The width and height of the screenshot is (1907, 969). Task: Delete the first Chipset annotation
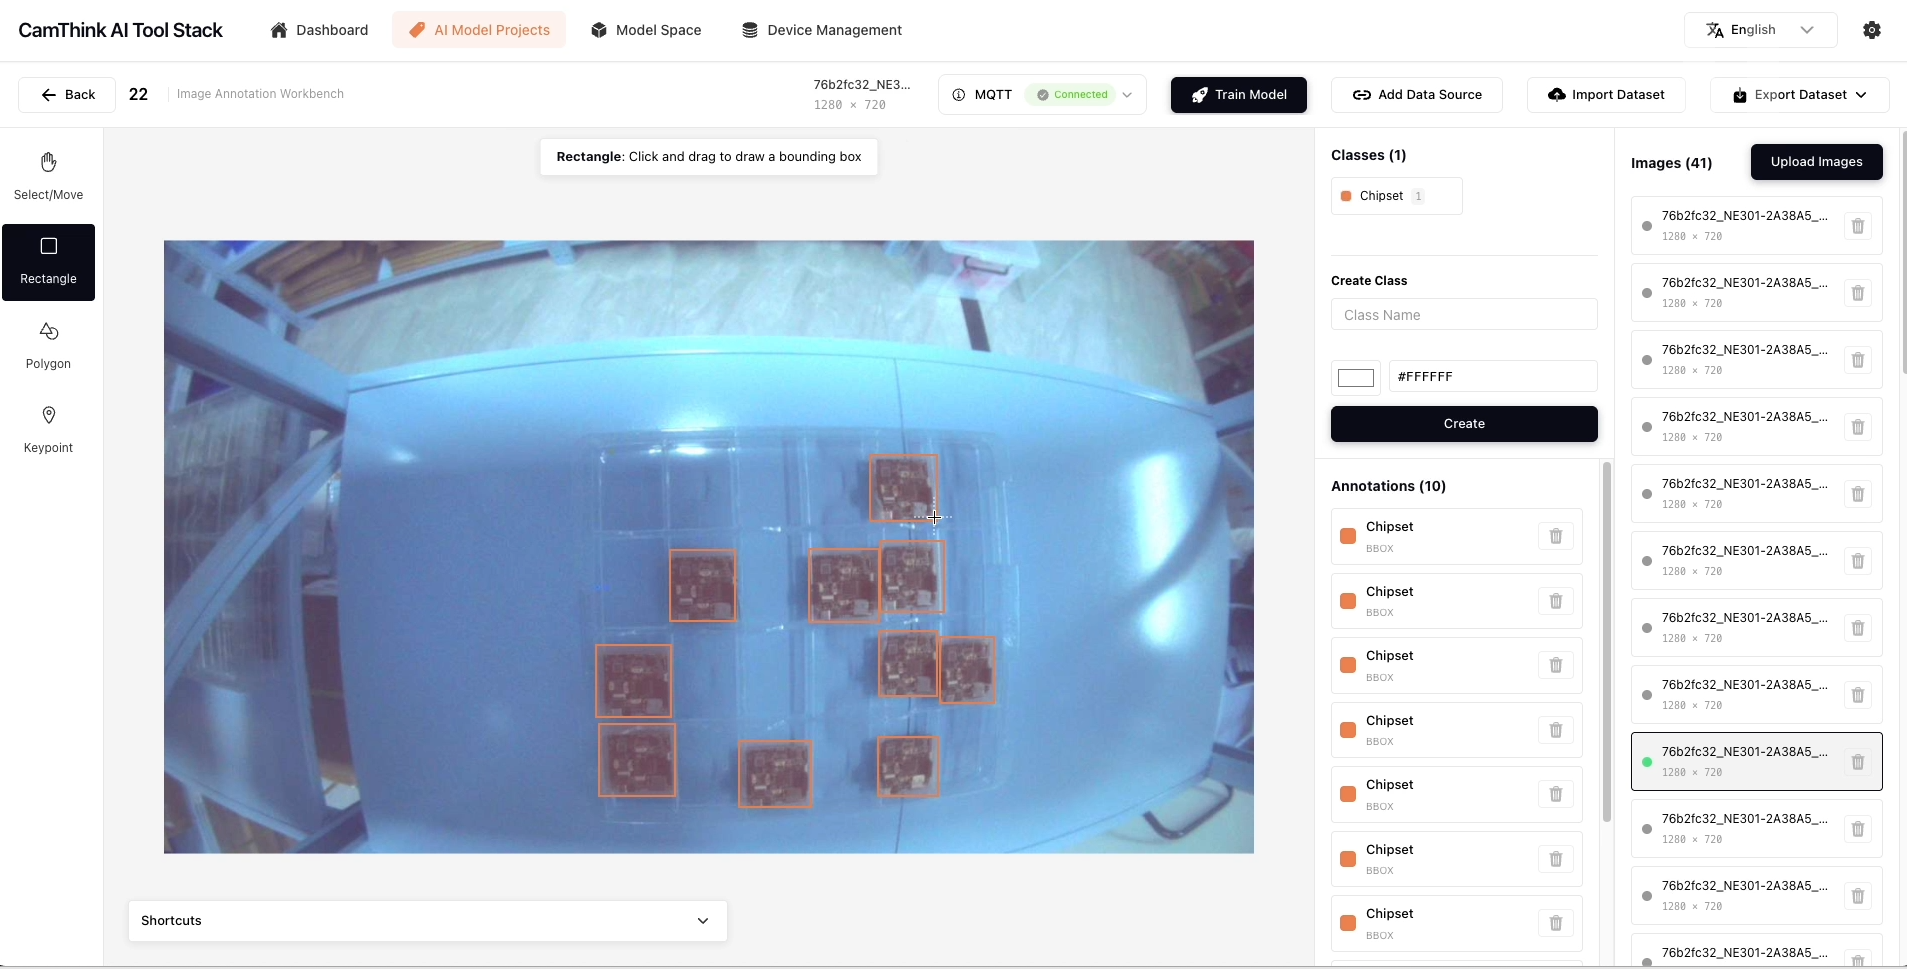pyautogui.click(x=1555, y=536)
